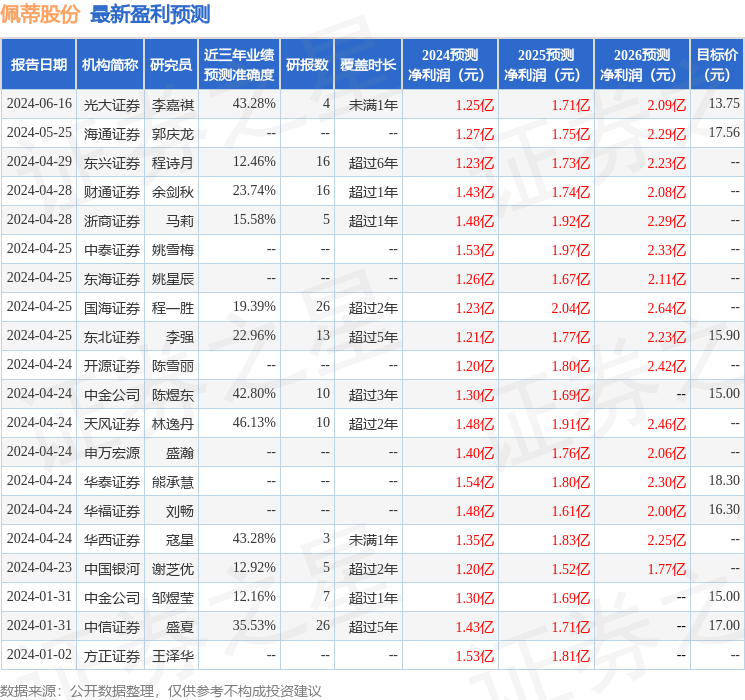Click target price 18.30
This screenshot has height=700, width=745.
(724, 480)
